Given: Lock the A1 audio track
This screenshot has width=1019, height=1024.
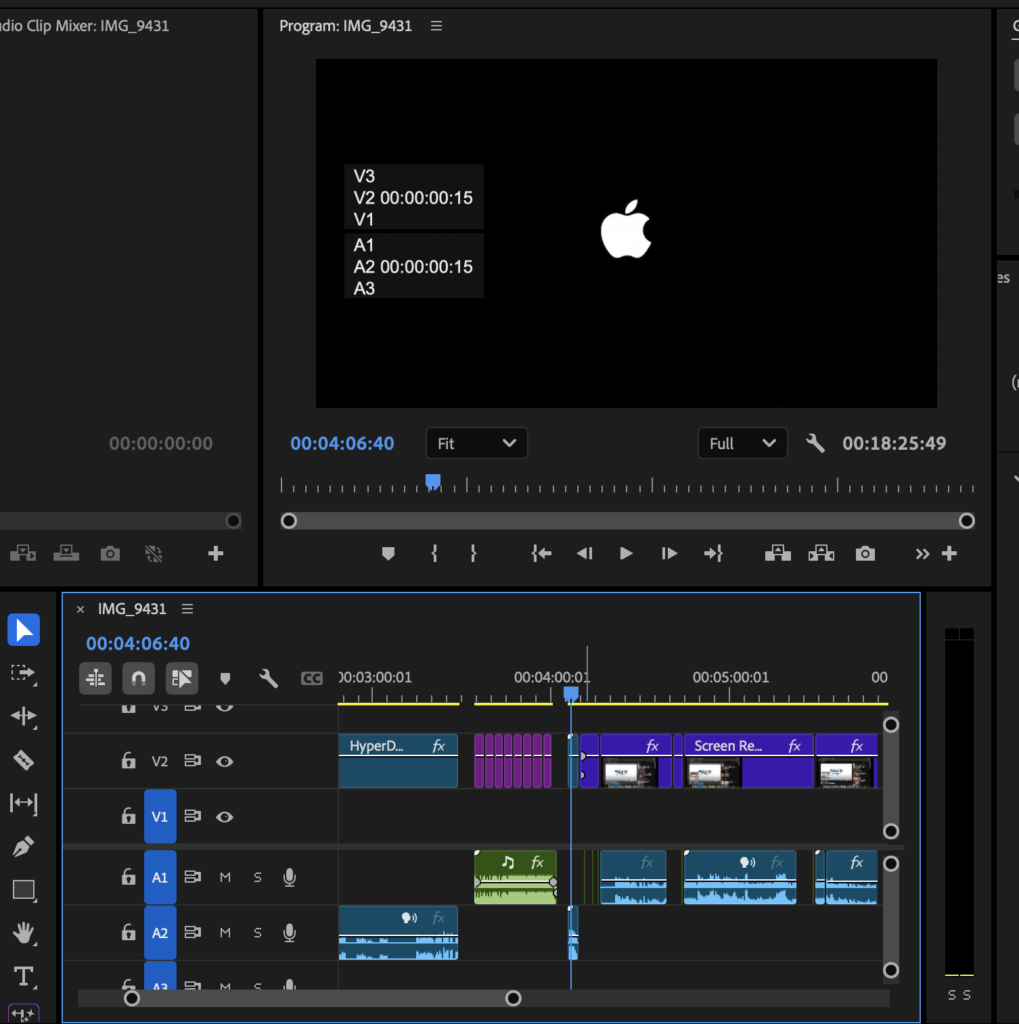Looking at the screenshot, I should point(129,876).
